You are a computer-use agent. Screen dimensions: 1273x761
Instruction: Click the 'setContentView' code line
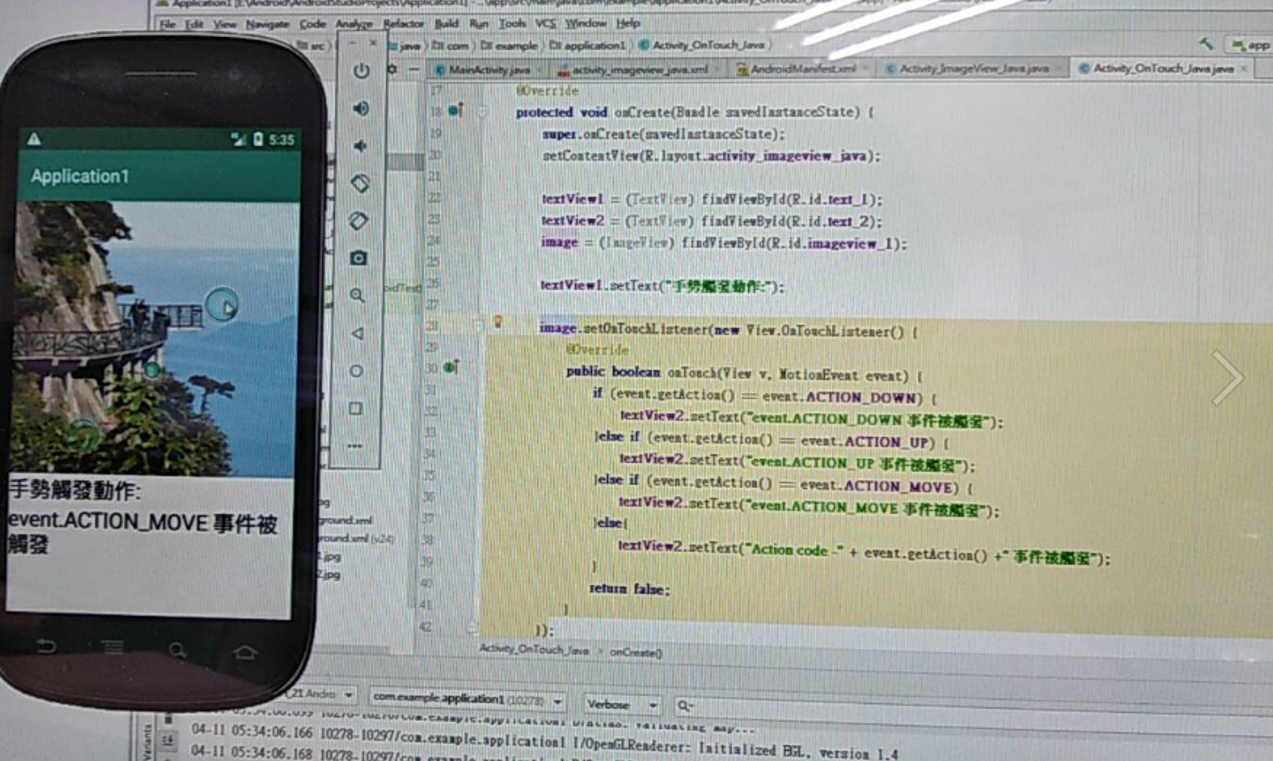coord(711,156)
